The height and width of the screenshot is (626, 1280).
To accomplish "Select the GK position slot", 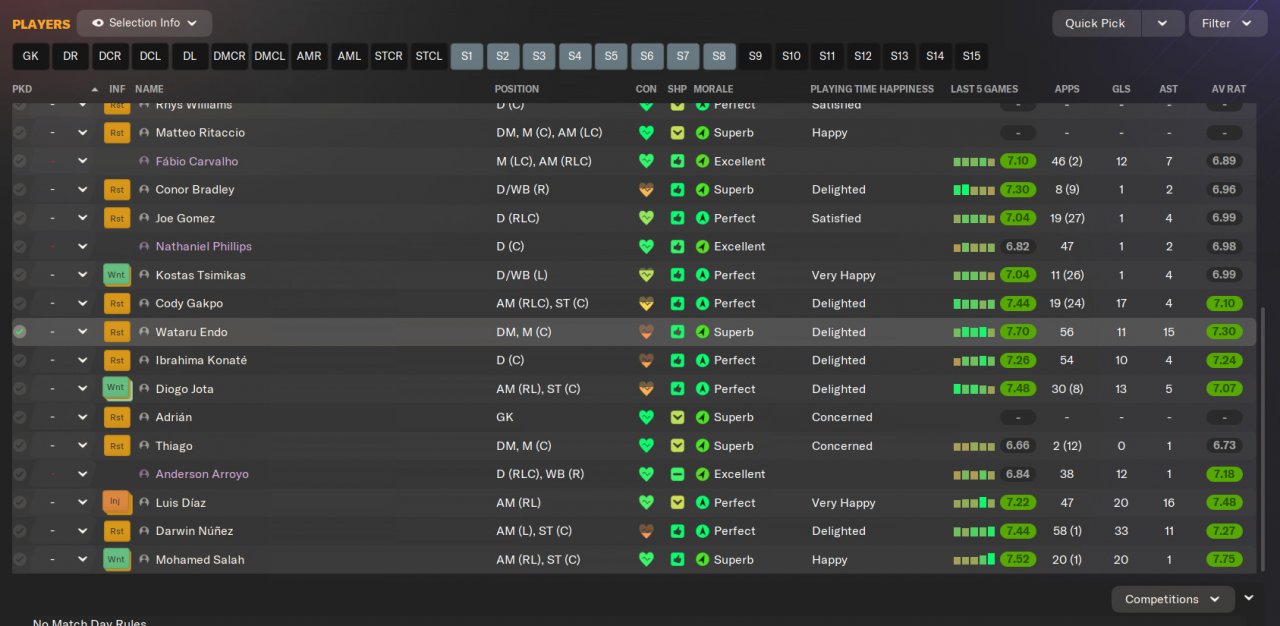I will tap(30, 56).
